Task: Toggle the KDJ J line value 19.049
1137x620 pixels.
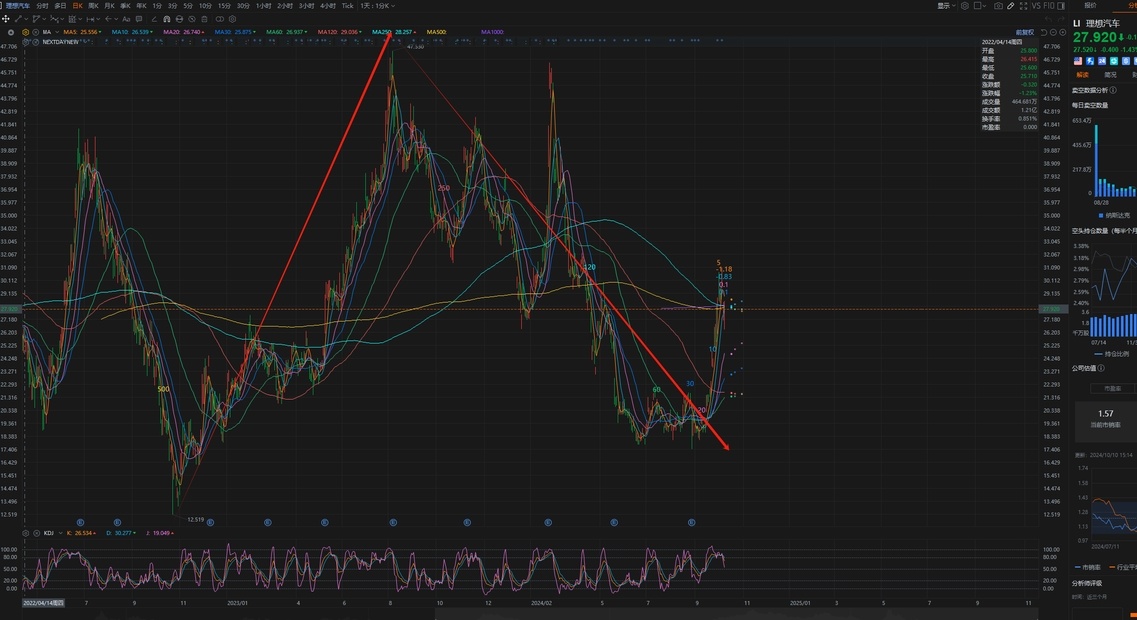Action: (160, 533)
